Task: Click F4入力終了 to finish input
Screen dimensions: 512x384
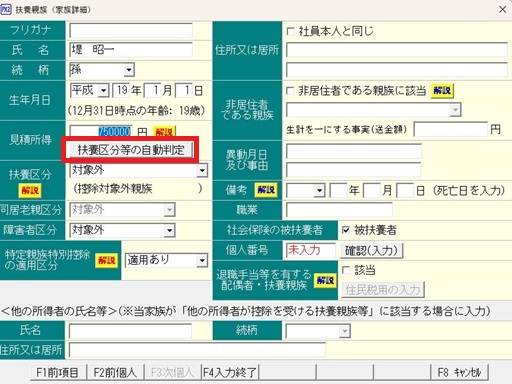Action: [x=230, y=372]
